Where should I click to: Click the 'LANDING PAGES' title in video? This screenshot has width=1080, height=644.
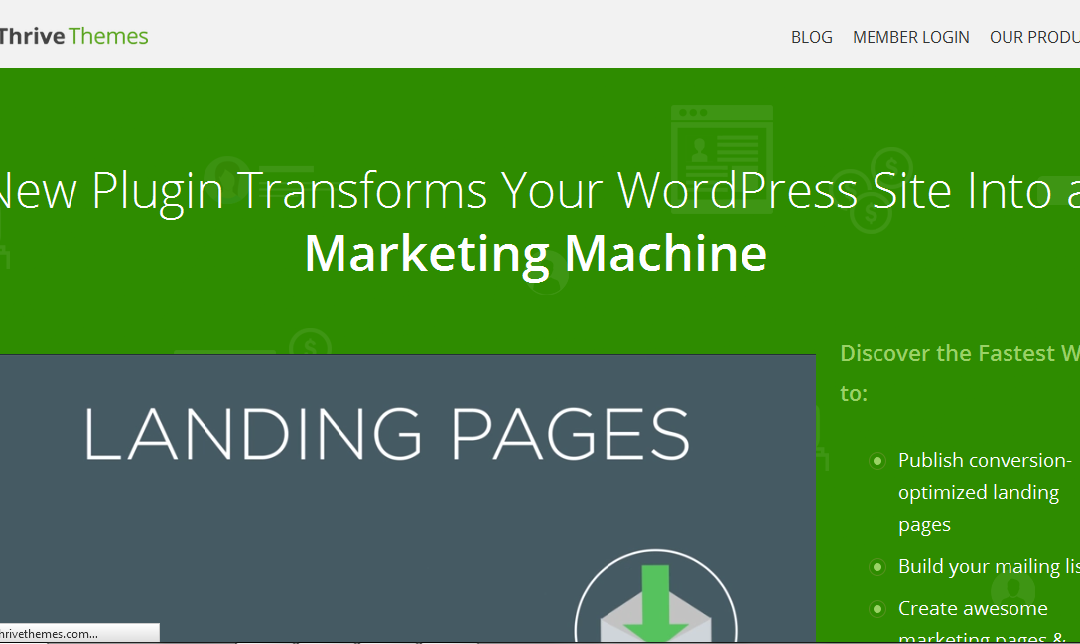386,434
